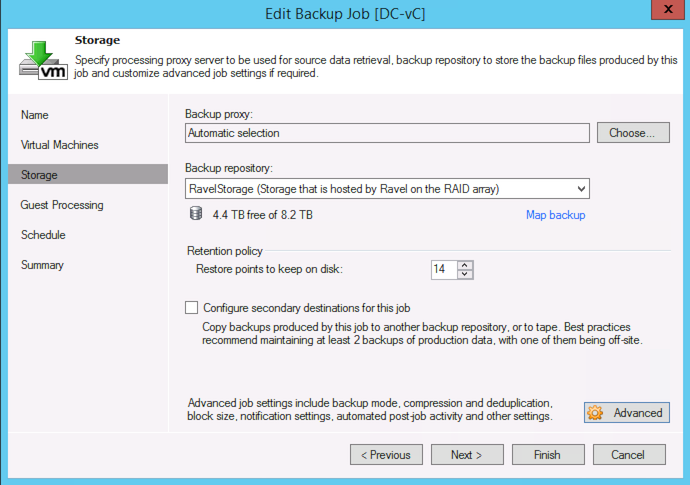The image size is (690, 485).
Task: Decrease restore points with down arrow
Action: (x=465, y=274)
